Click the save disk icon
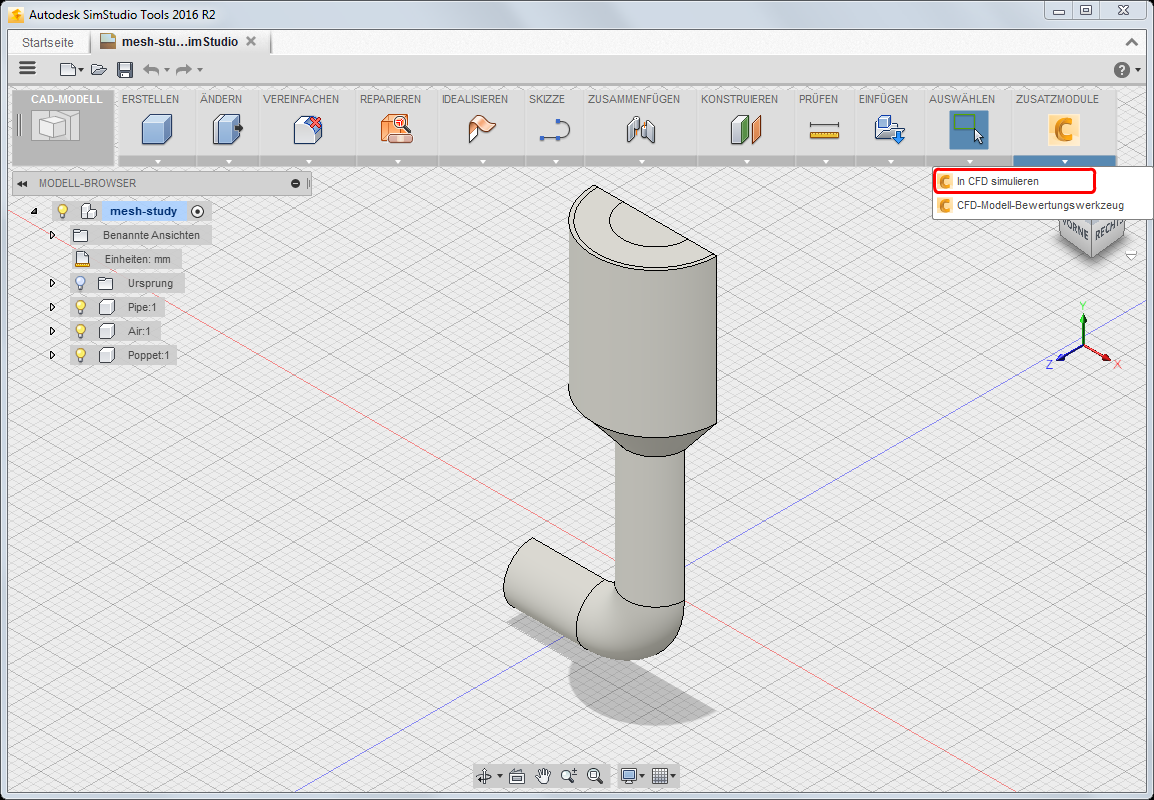This screenshot has height=800, width=1154. coord(125,69)
